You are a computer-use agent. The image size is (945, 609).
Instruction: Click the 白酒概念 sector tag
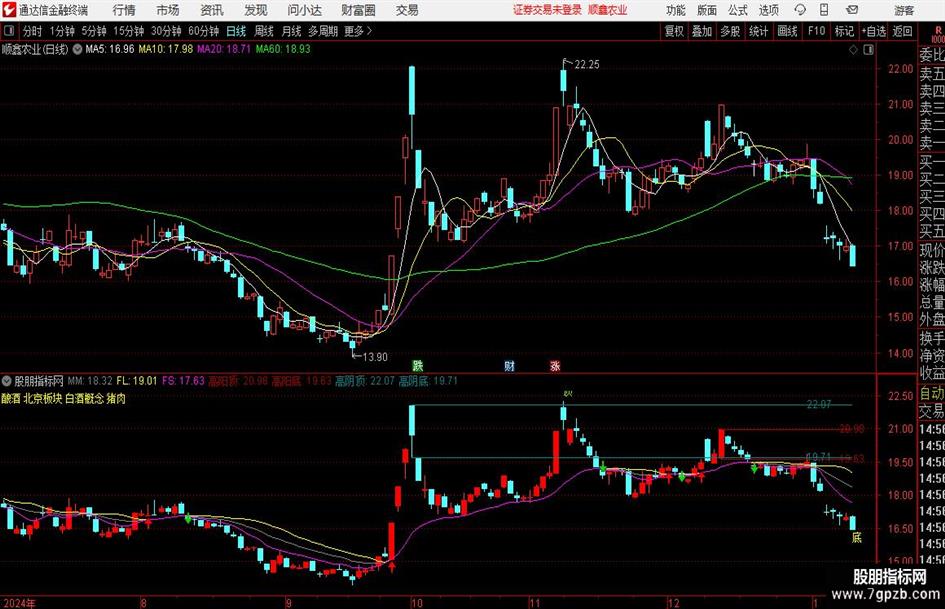[x=85, y=399]
